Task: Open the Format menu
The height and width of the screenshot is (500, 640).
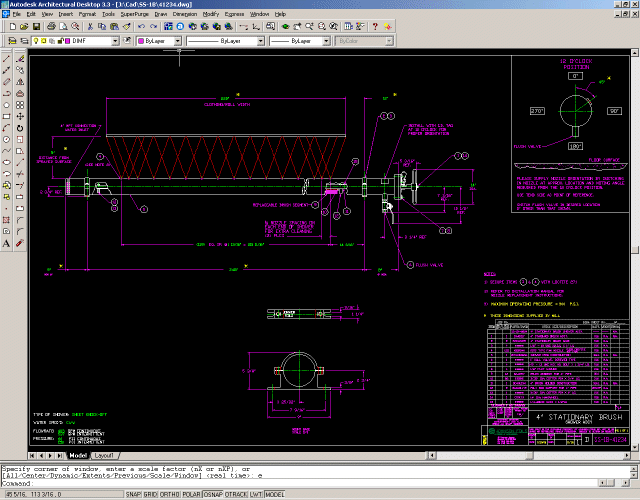Action: pos(87,14)
